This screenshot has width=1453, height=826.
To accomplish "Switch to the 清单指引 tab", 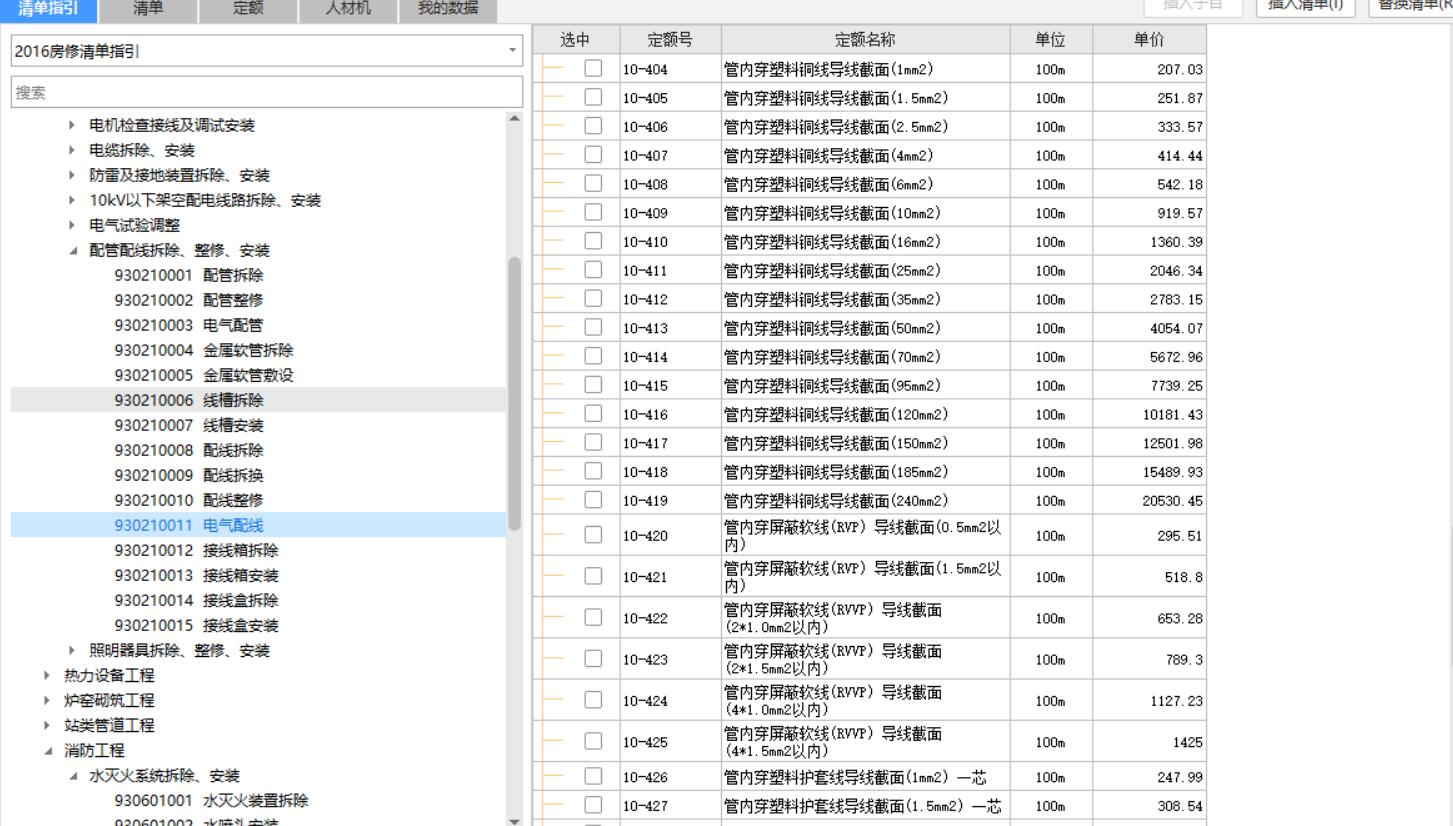I will point(48,9).
